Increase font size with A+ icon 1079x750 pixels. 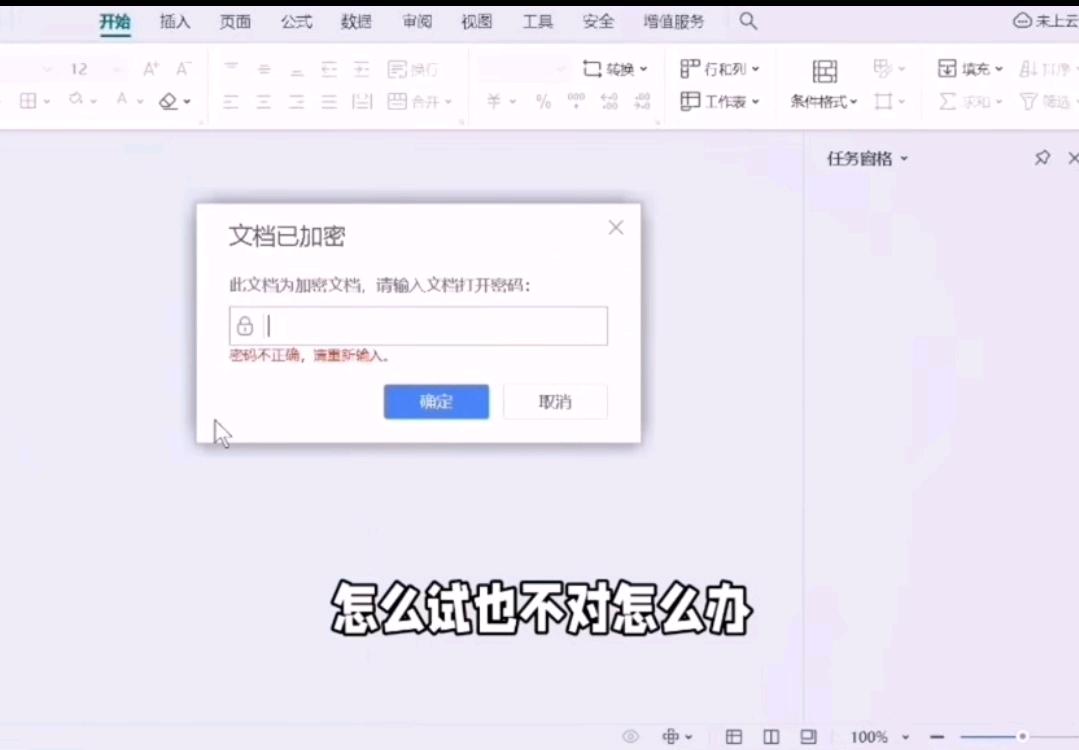pos(151,69)
